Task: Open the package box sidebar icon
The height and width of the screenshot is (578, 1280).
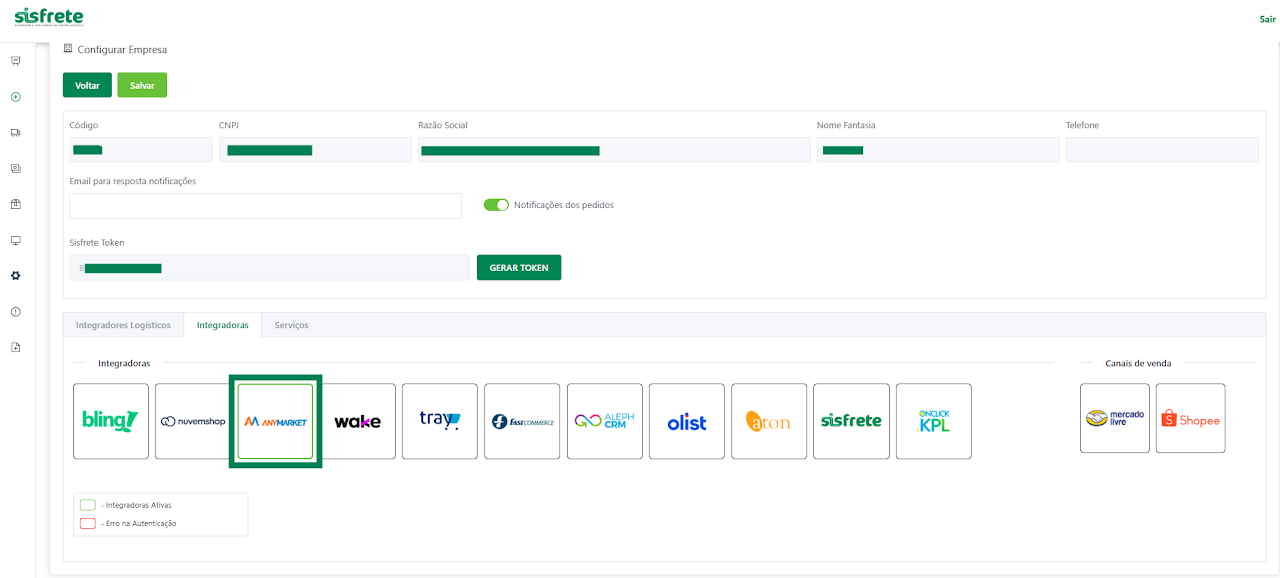Action: pos(15,204)
